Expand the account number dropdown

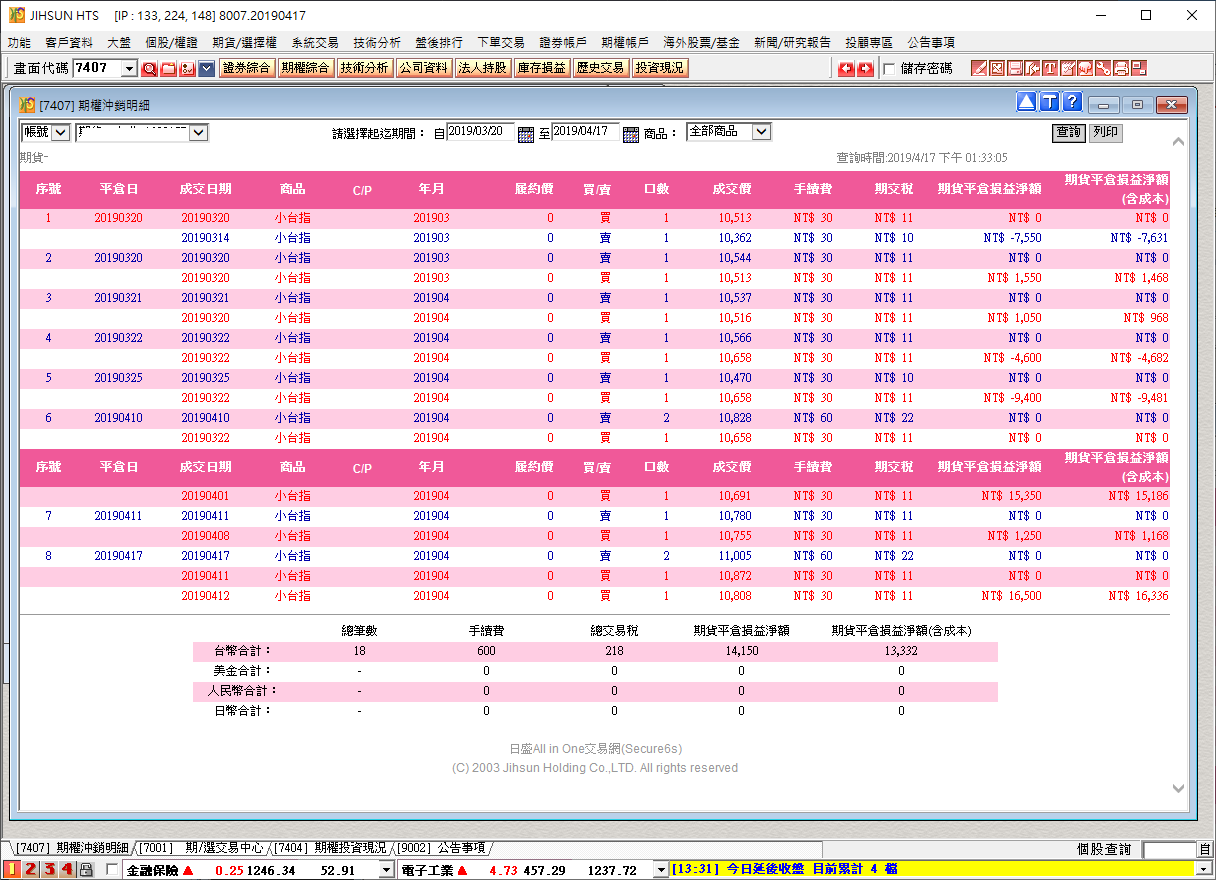pyautogui.click(x=198, y=132)
